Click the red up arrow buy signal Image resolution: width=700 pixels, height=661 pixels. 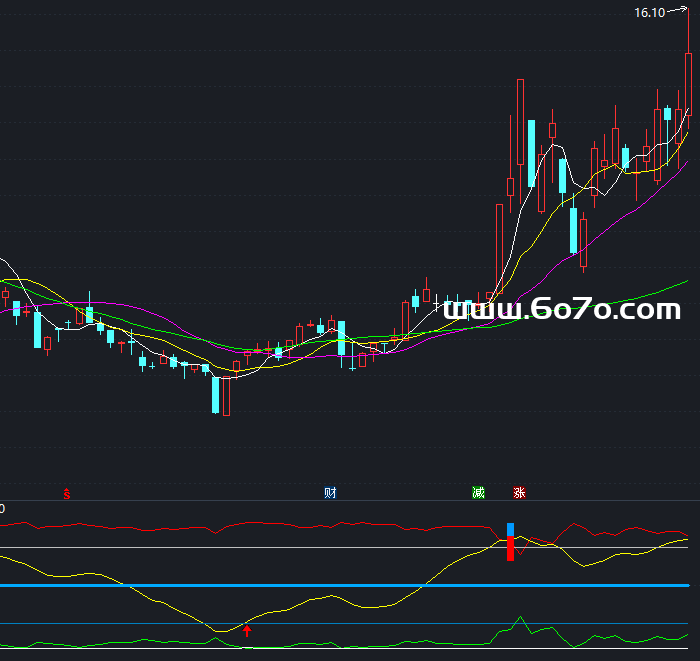point(247,630)
